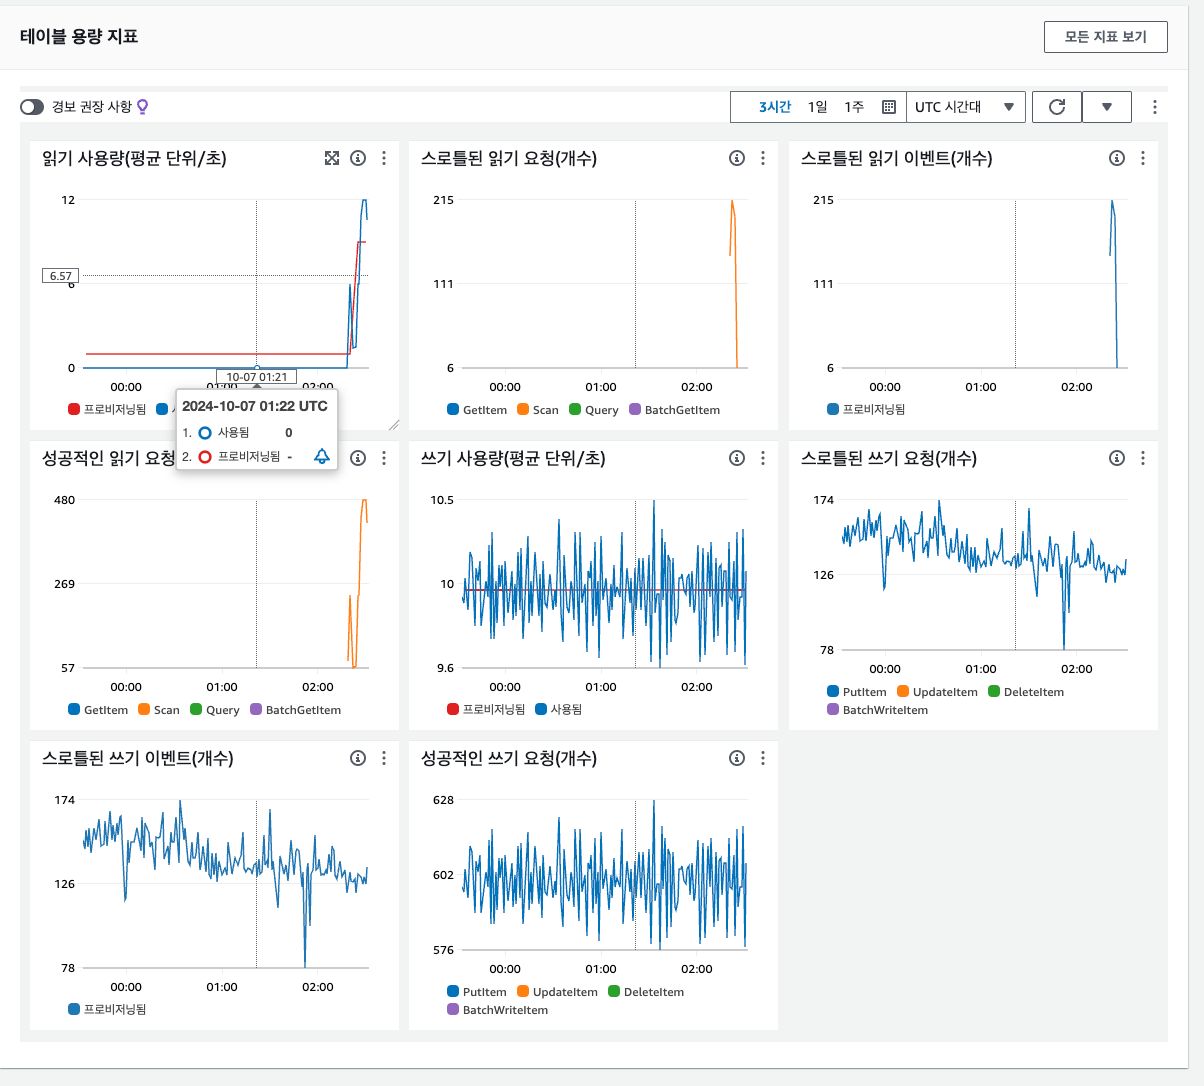This screenshot has width=1204, height=1086.
Task: Show info for 스로틀된 읽기 요청(개수) chart
Action: click(737, 158)
